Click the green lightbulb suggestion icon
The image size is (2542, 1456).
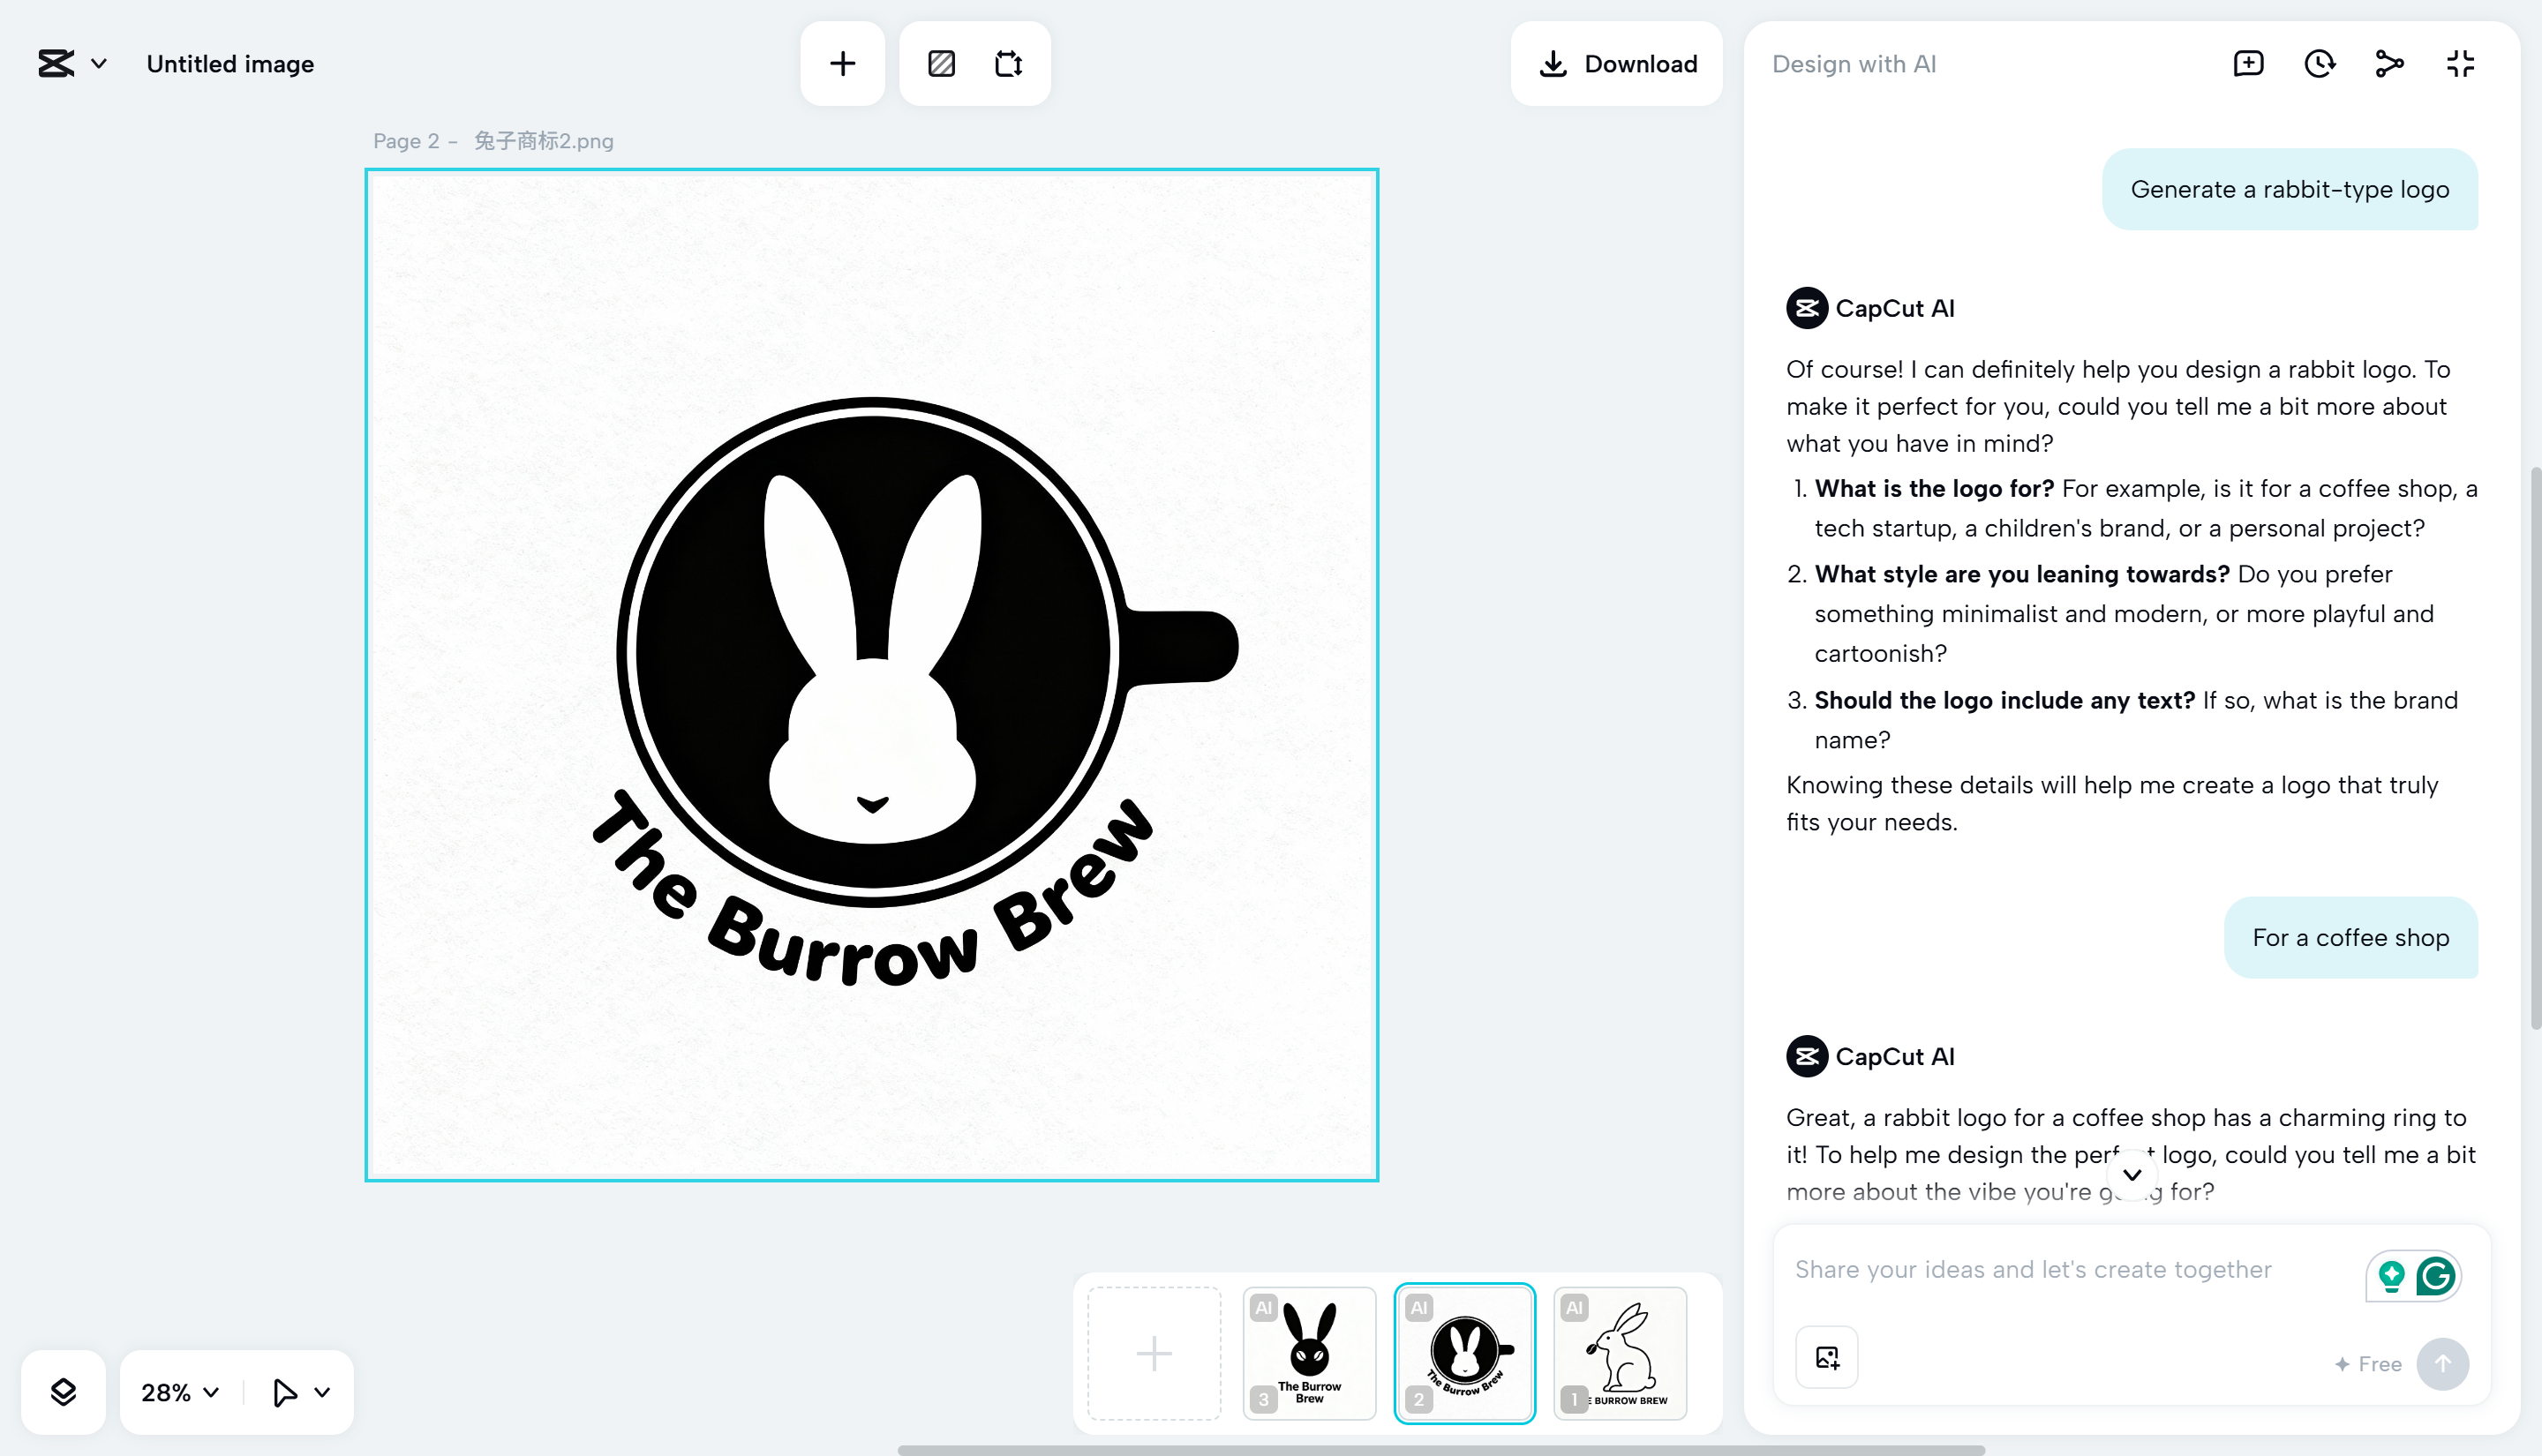(2391, 1276)
